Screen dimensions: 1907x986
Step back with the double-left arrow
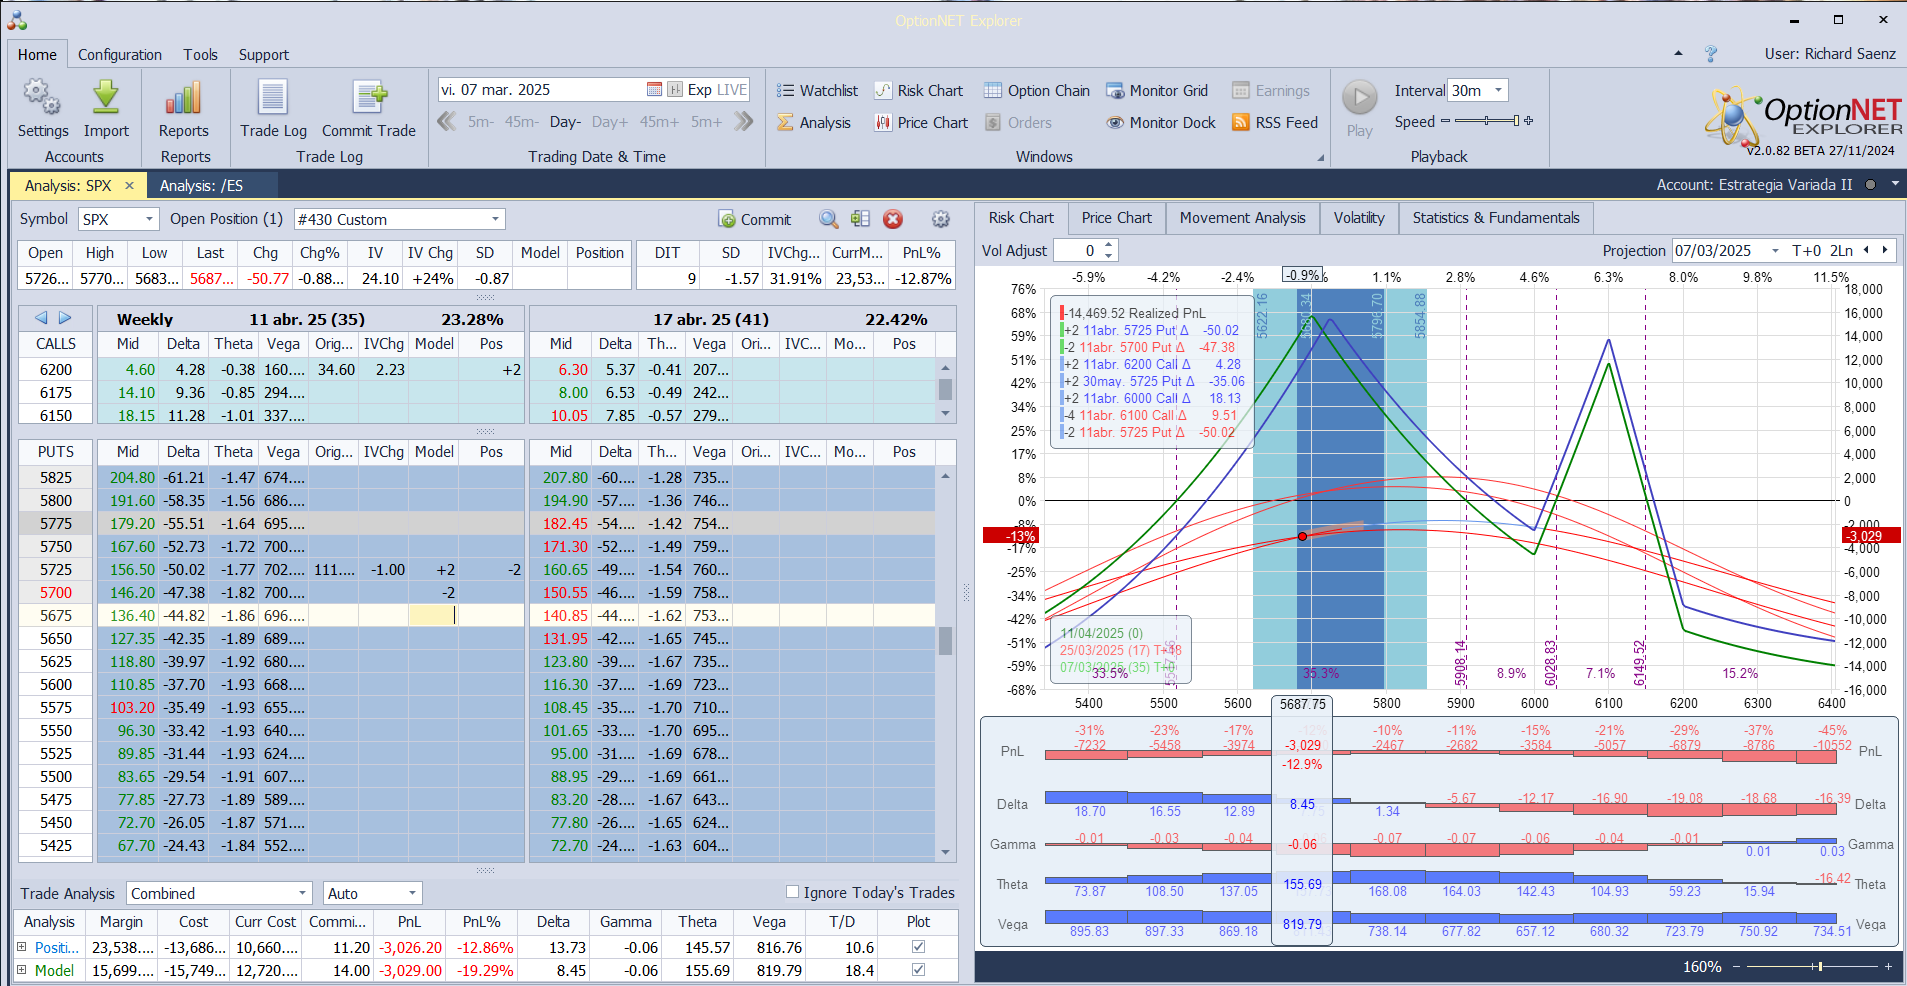point(447,122)
